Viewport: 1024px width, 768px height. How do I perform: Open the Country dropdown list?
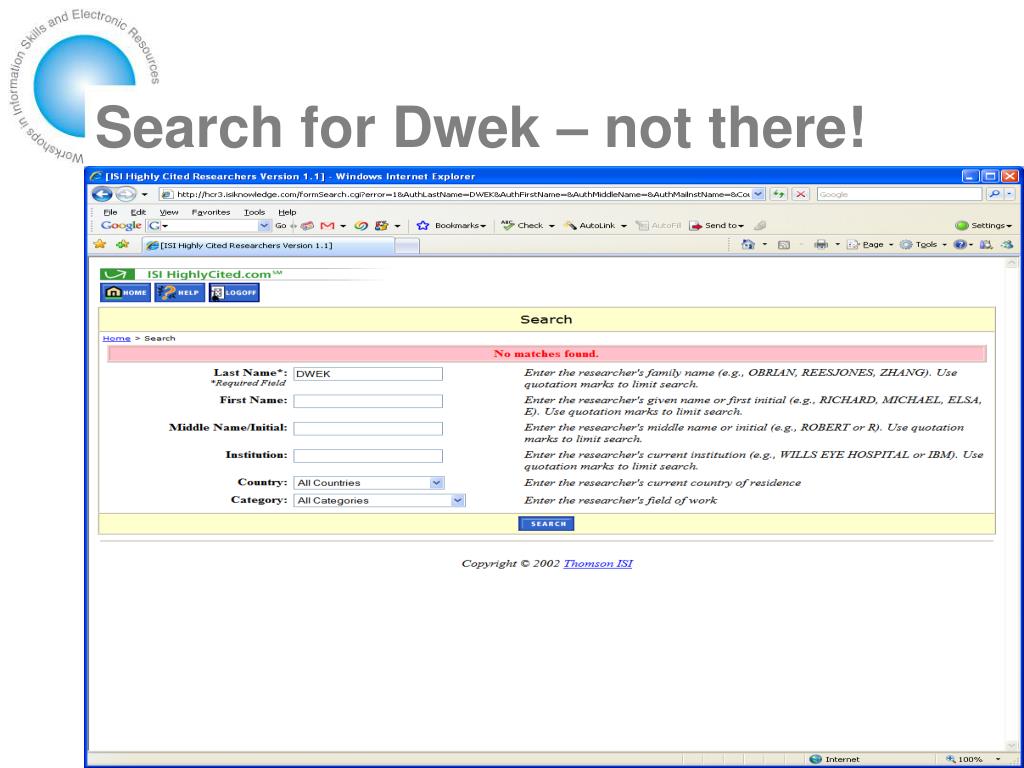437,483
